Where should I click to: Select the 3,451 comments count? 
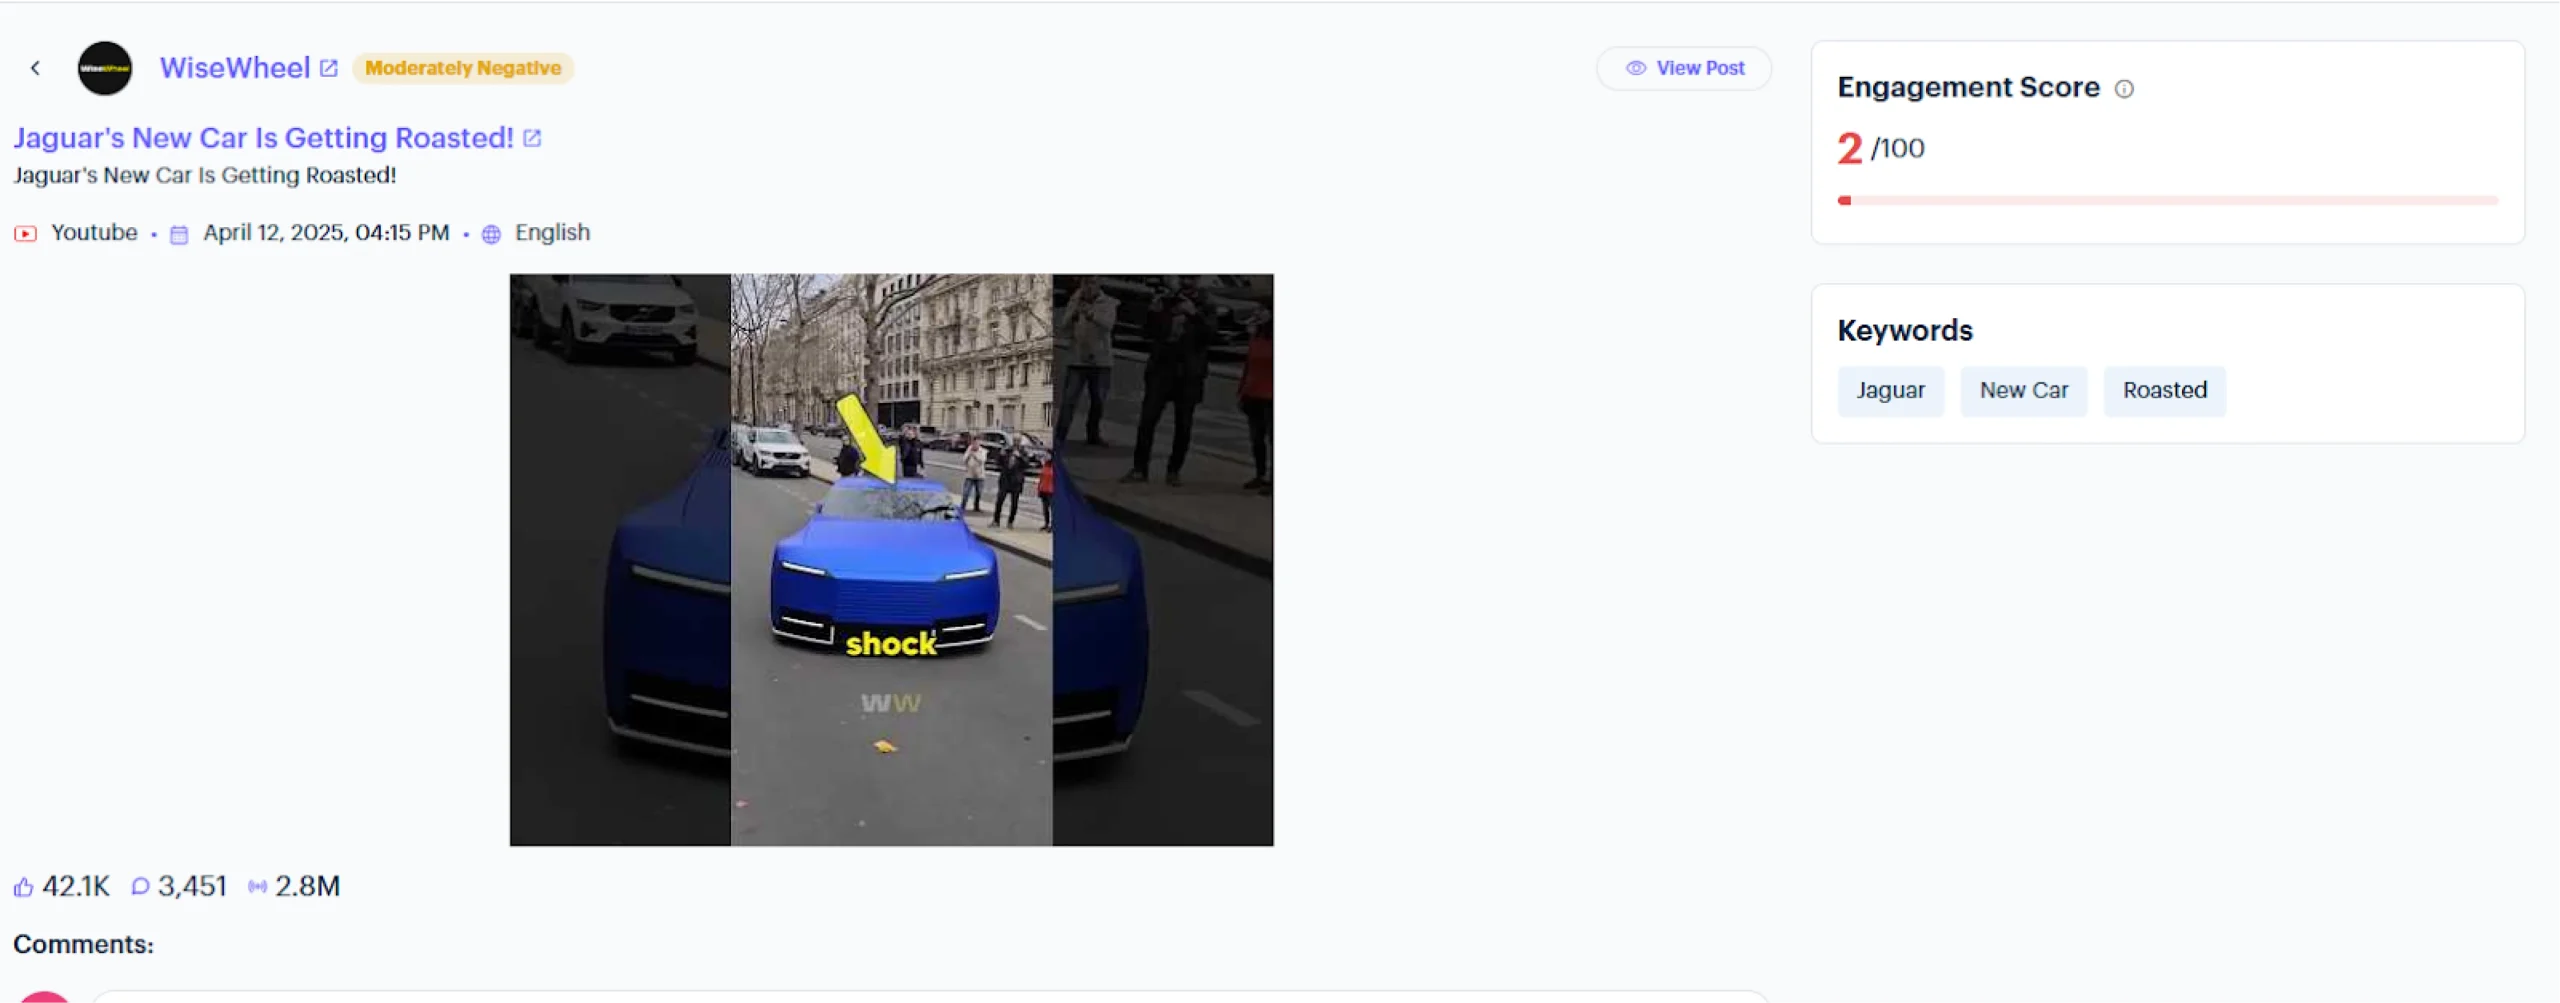pos(192,886)
